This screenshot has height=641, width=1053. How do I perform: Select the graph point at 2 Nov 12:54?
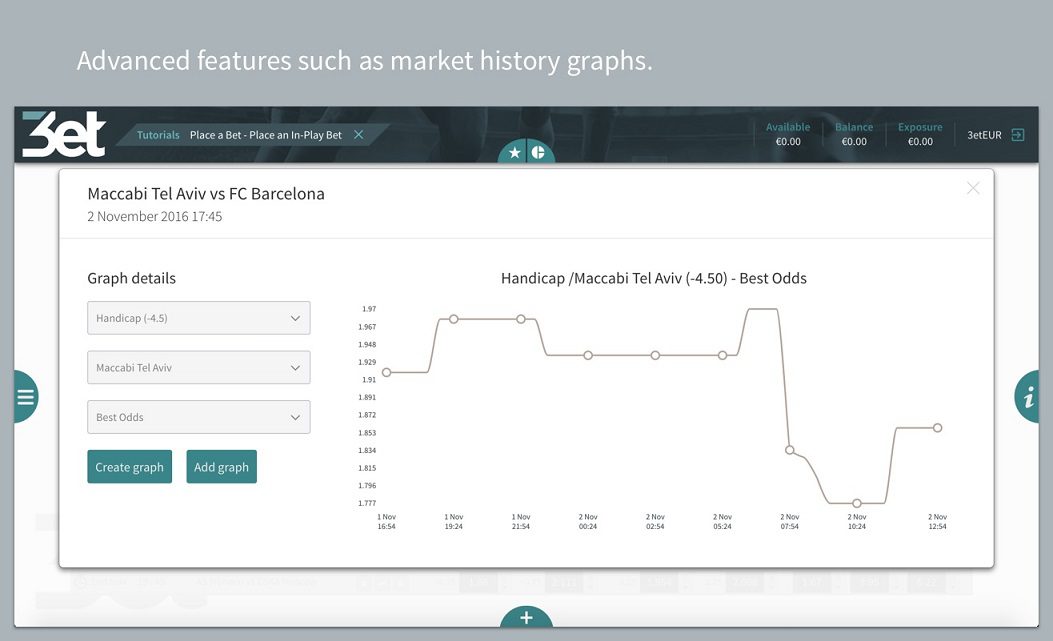pos(937,428)
